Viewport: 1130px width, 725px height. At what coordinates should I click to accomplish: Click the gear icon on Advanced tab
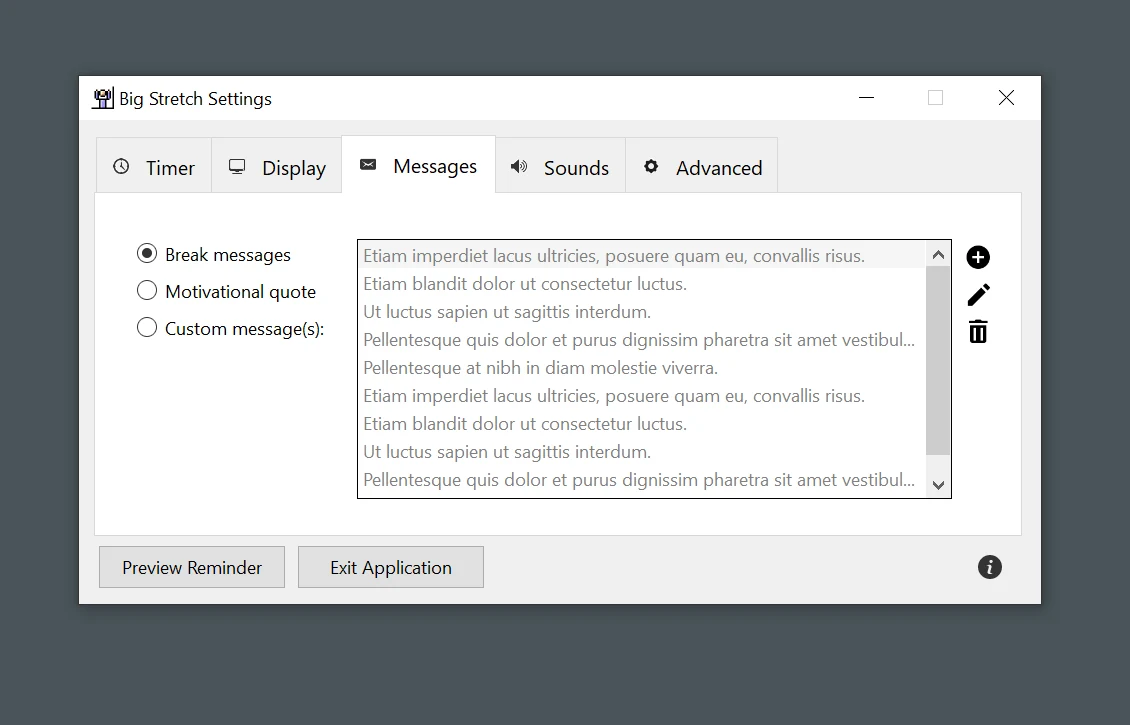(x=651, y=166)
